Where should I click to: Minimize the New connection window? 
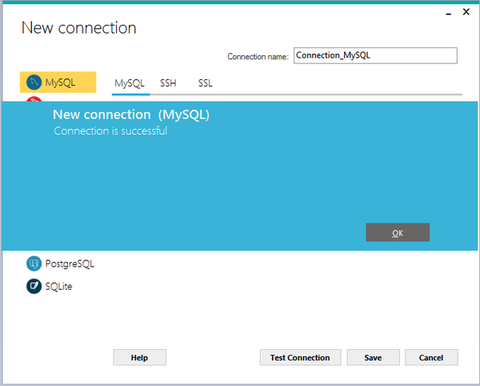tap(449, 13)
